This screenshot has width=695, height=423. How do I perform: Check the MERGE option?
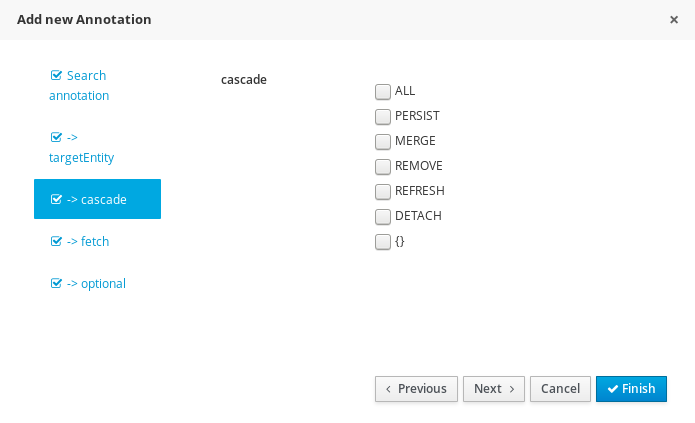pyautogui.click(x=383, y=141)
